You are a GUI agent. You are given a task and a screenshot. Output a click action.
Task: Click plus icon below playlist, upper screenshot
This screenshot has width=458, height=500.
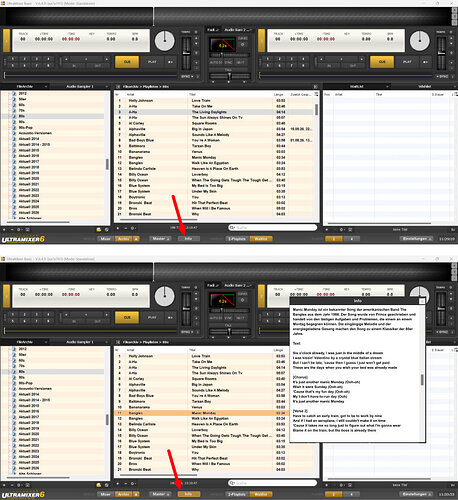[x=118, y=228]
